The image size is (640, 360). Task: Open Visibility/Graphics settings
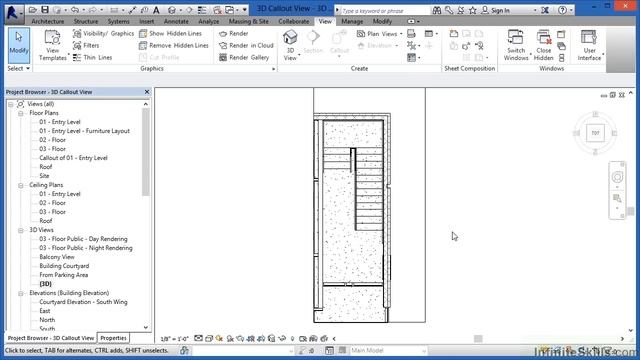pyautogui.click(x=103, y=33)
